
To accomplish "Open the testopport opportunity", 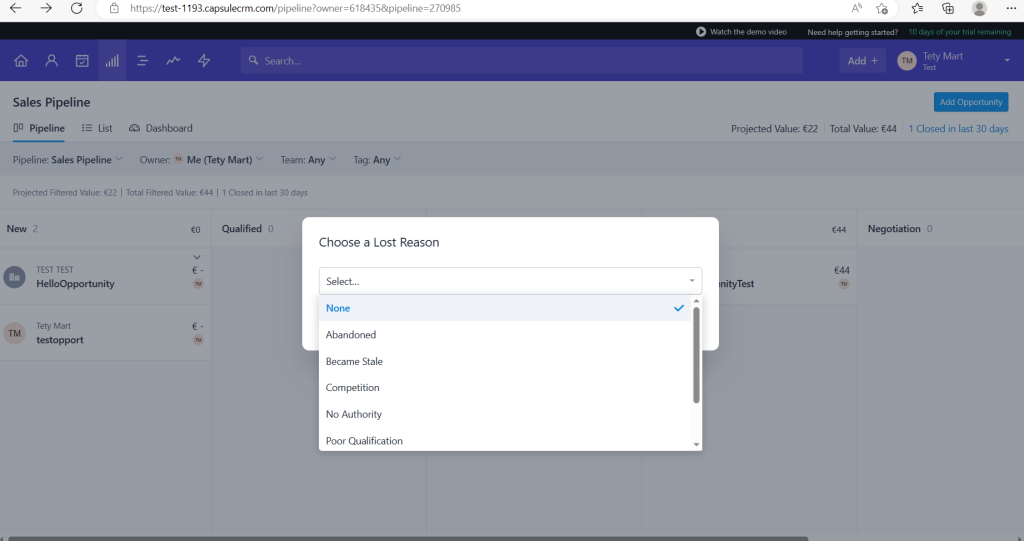I will [x=59, y=340].
